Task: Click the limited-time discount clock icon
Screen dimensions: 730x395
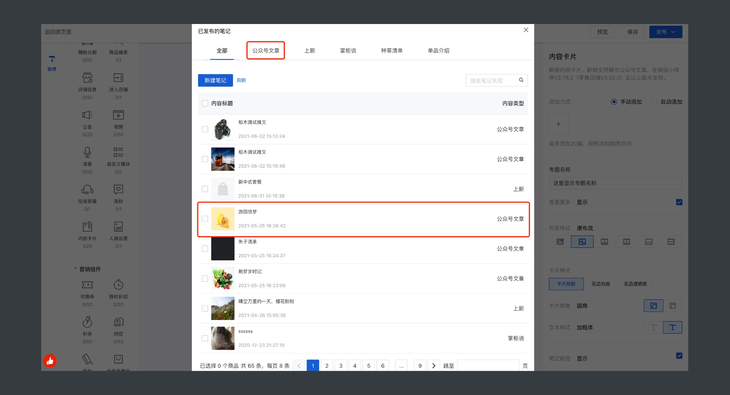Action: (118, 285)
